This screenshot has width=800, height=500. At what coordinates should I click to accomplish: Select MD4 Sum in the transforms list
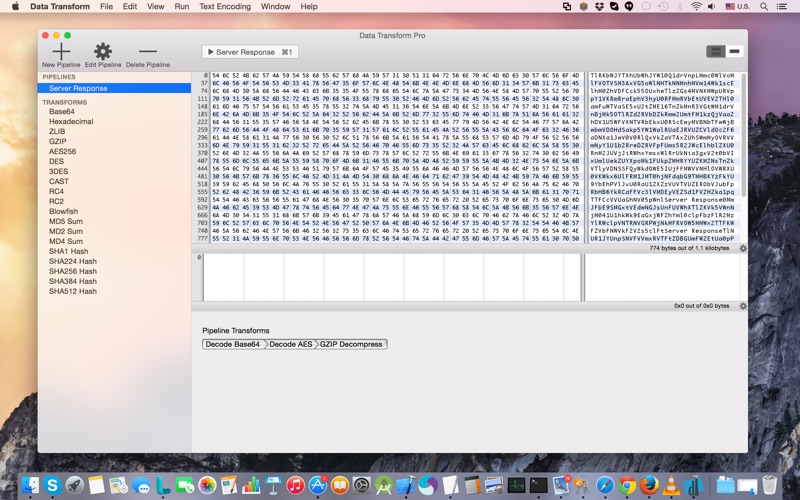pyautogui.click(x=66, y=241)
